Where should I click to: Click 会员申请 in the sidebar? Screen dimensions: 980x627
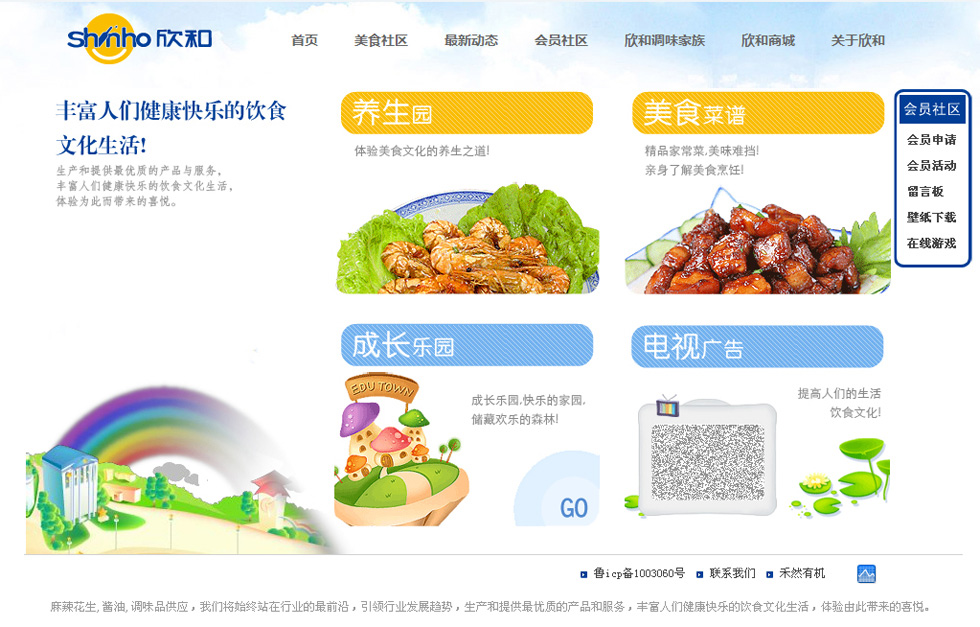click(x=931, y=139)
